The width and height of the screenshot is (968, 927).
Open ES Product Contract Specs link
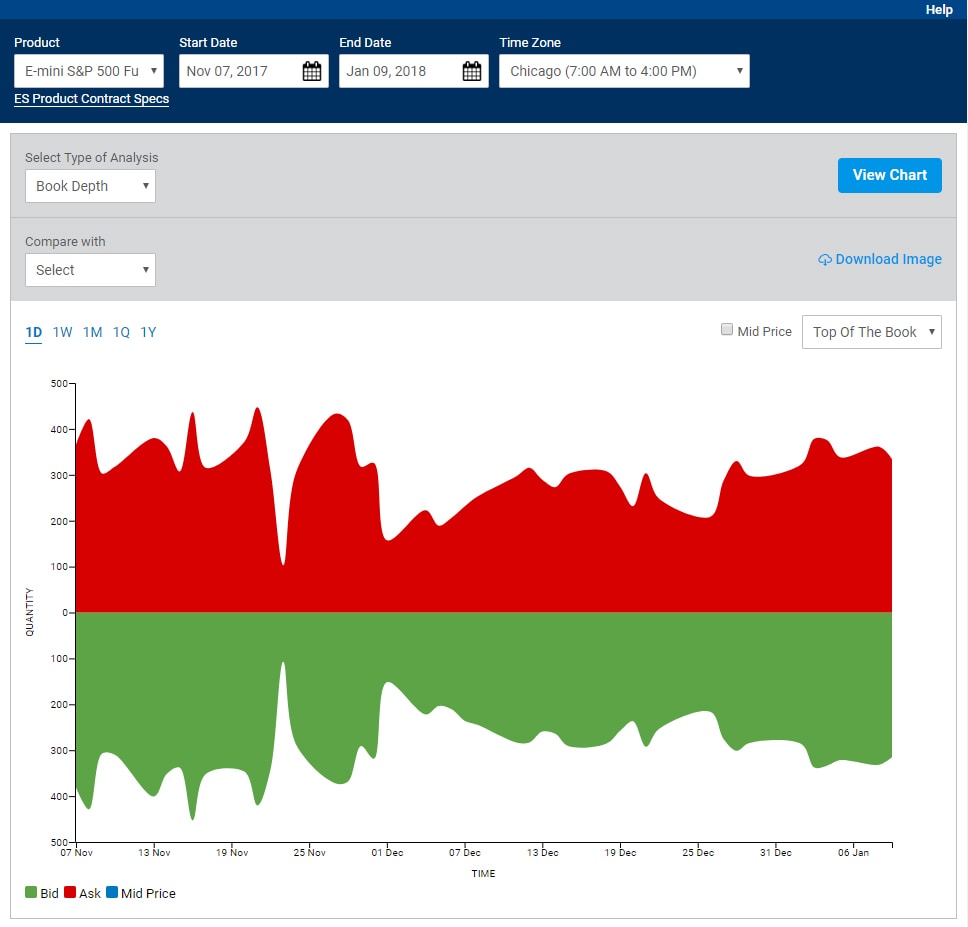[x=91, y=99]
